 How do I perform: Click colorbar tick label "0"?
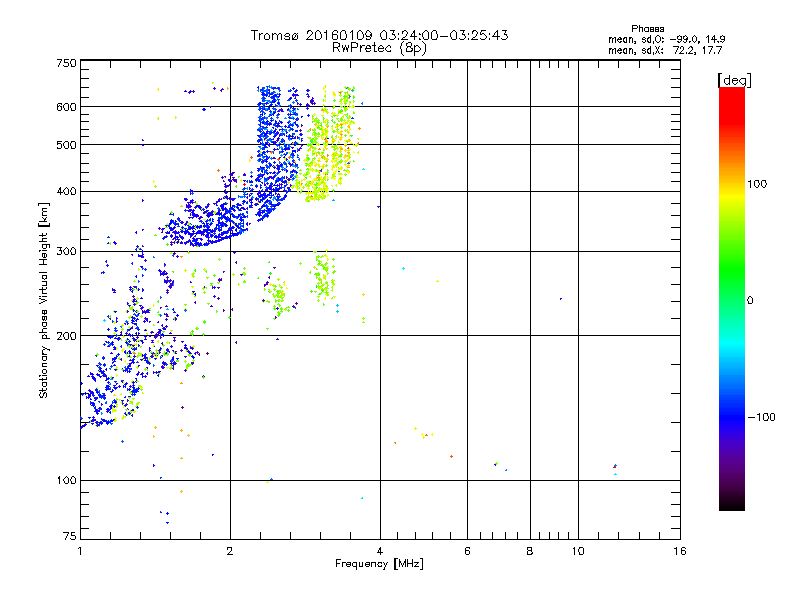749,301
